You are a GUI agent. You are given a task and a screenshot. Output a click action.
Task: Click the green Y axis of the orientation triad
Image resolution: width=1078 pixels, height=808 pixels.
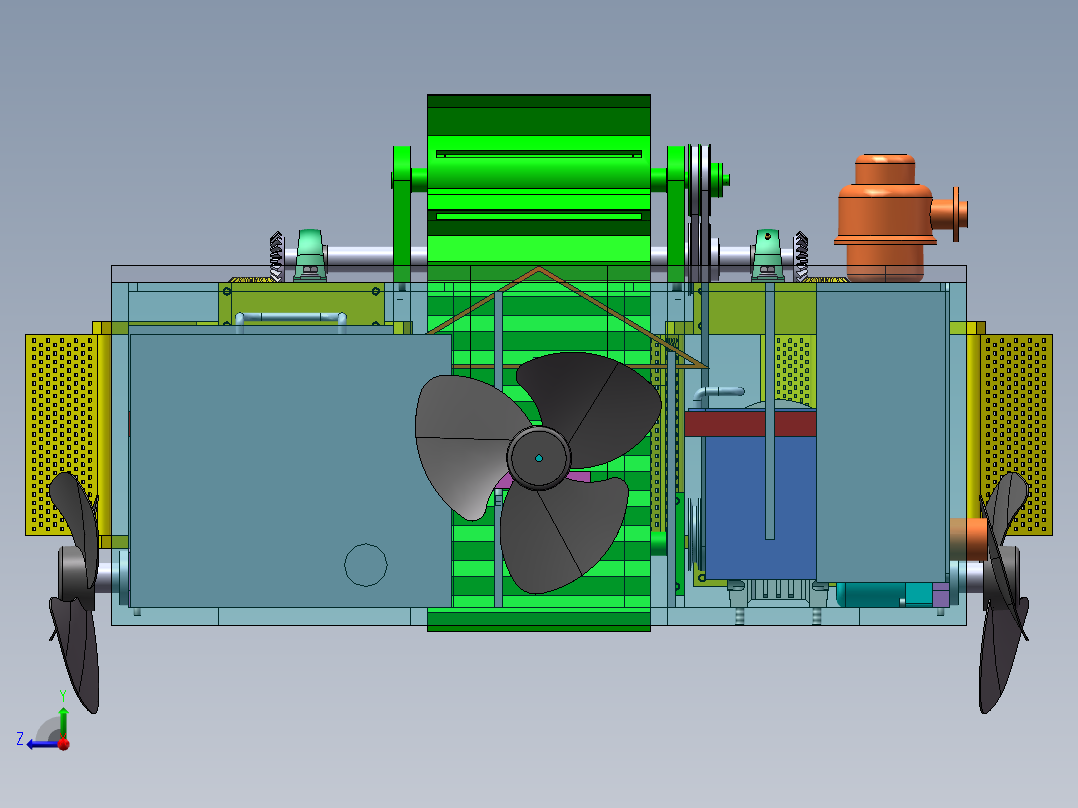click(63, 722)
